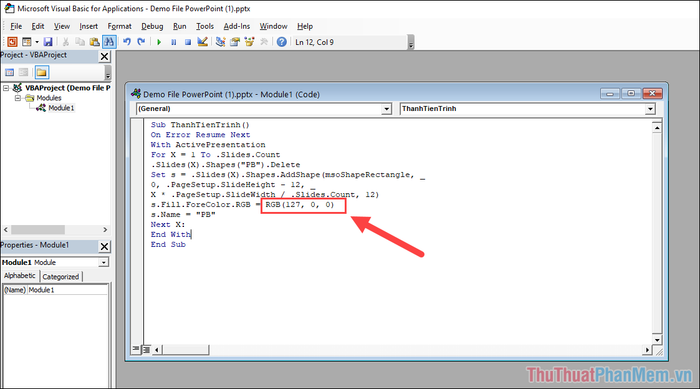The height and width of the screenshot is (389, 700).
Task: Open the Module1 Module object dropdown
Action: tap(103, 263)
